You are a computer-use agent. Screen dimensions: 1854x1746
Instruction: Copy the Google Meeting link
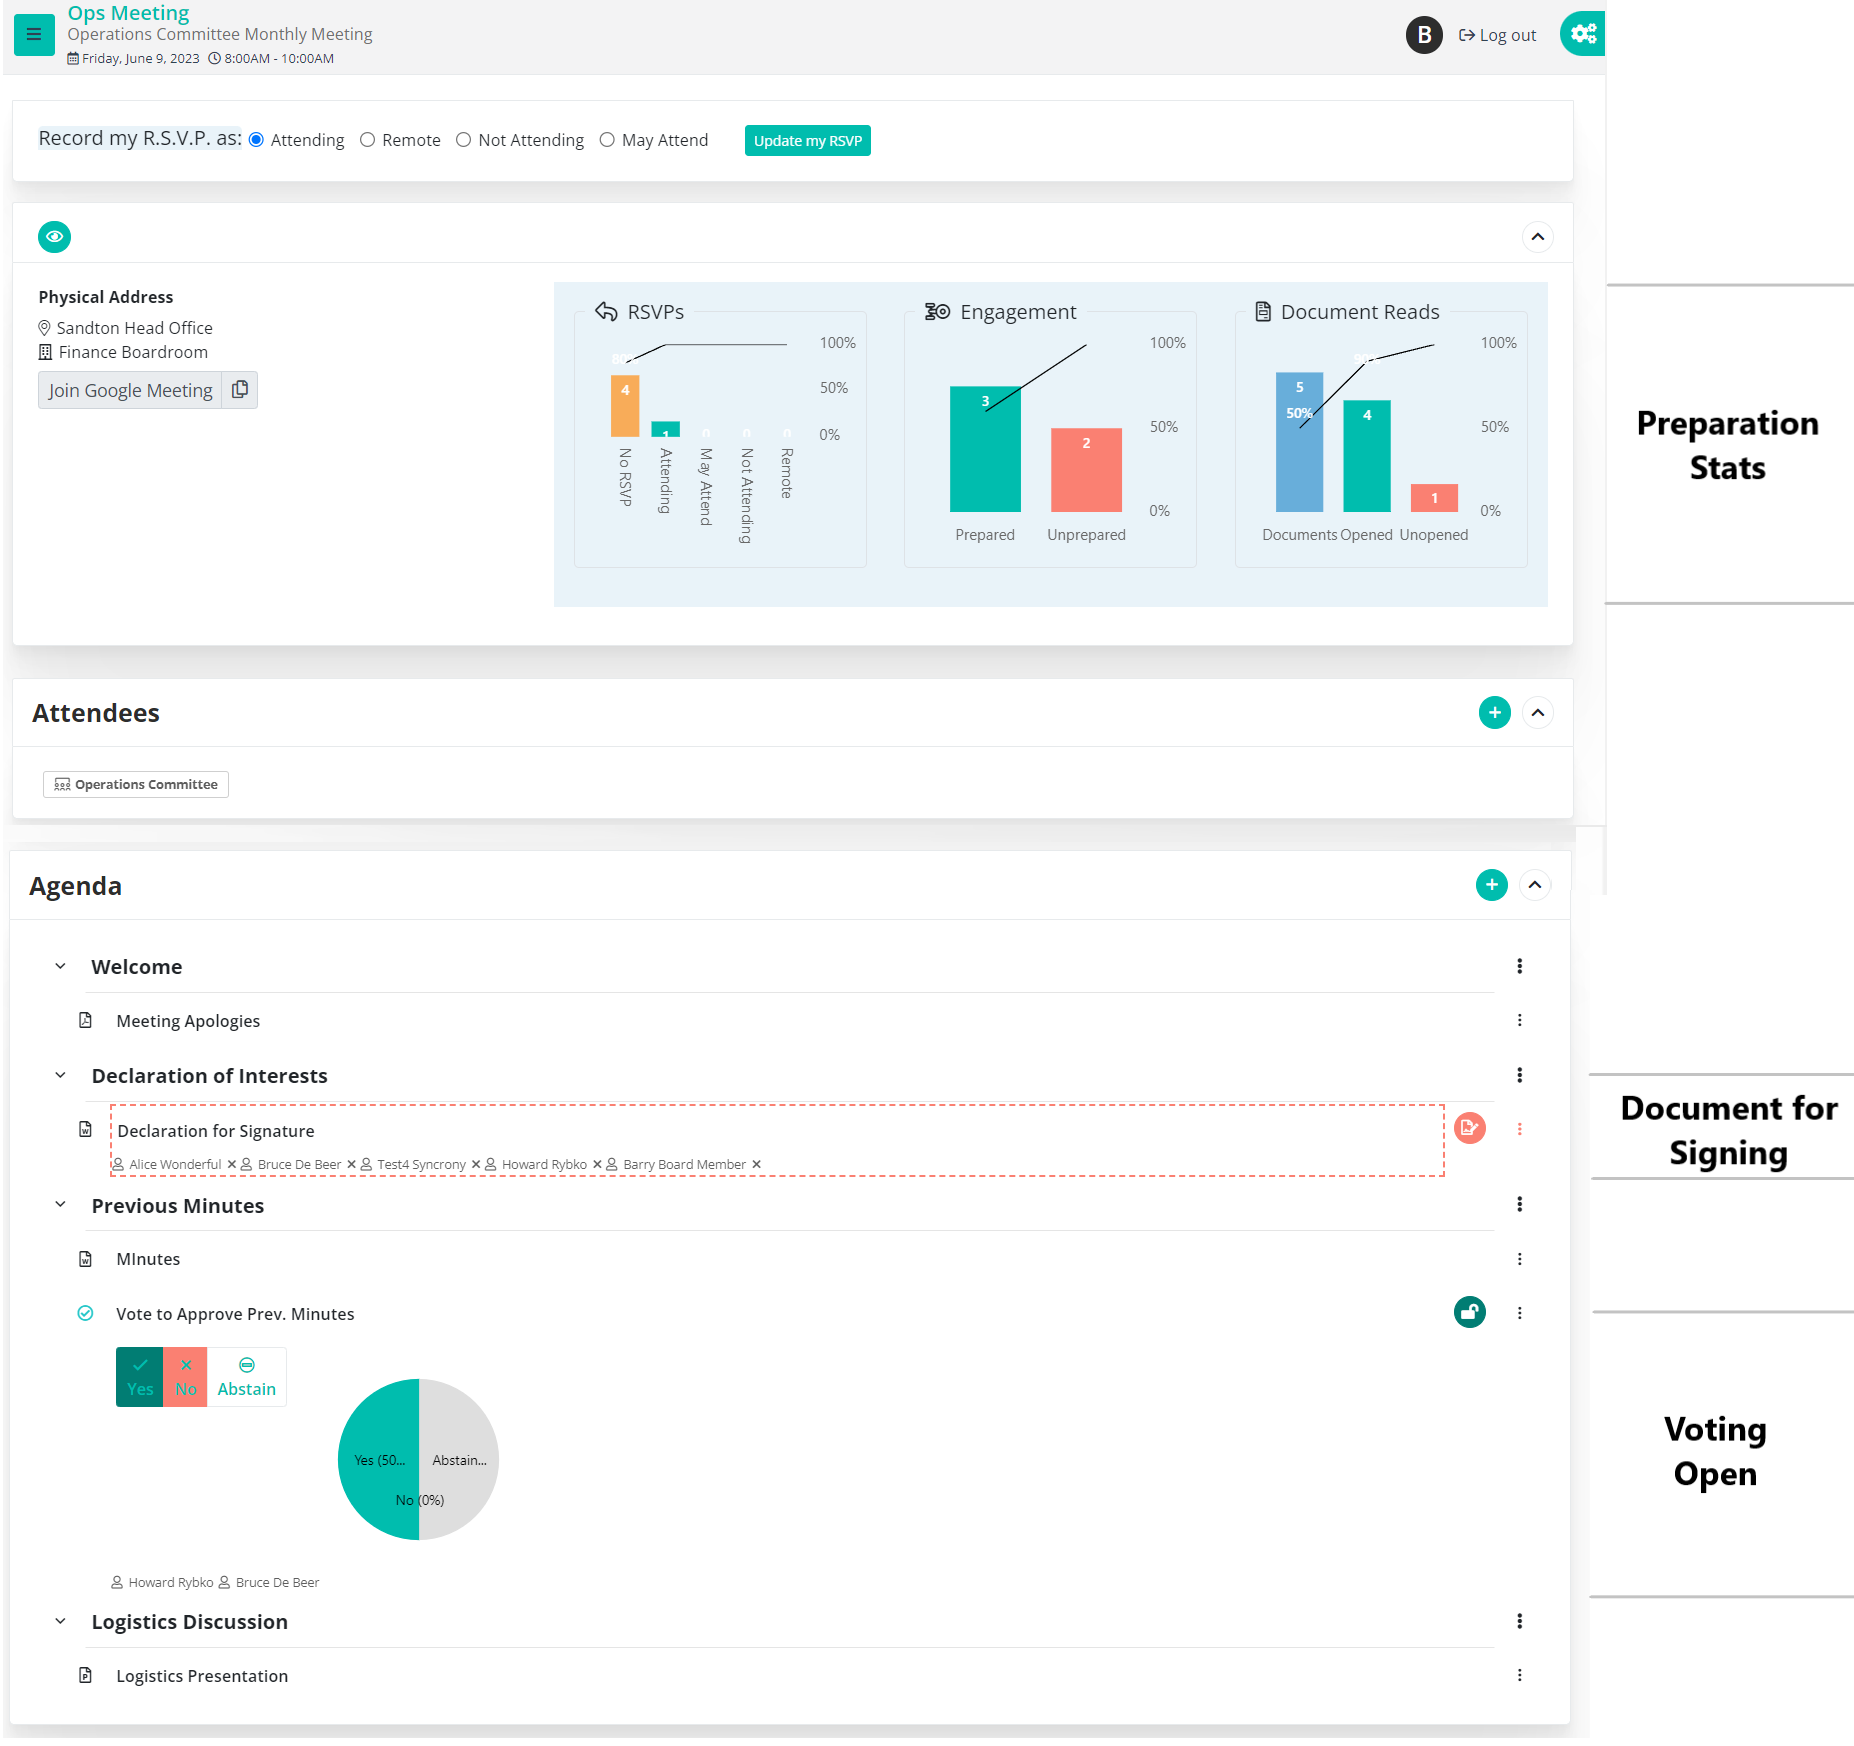240,390
